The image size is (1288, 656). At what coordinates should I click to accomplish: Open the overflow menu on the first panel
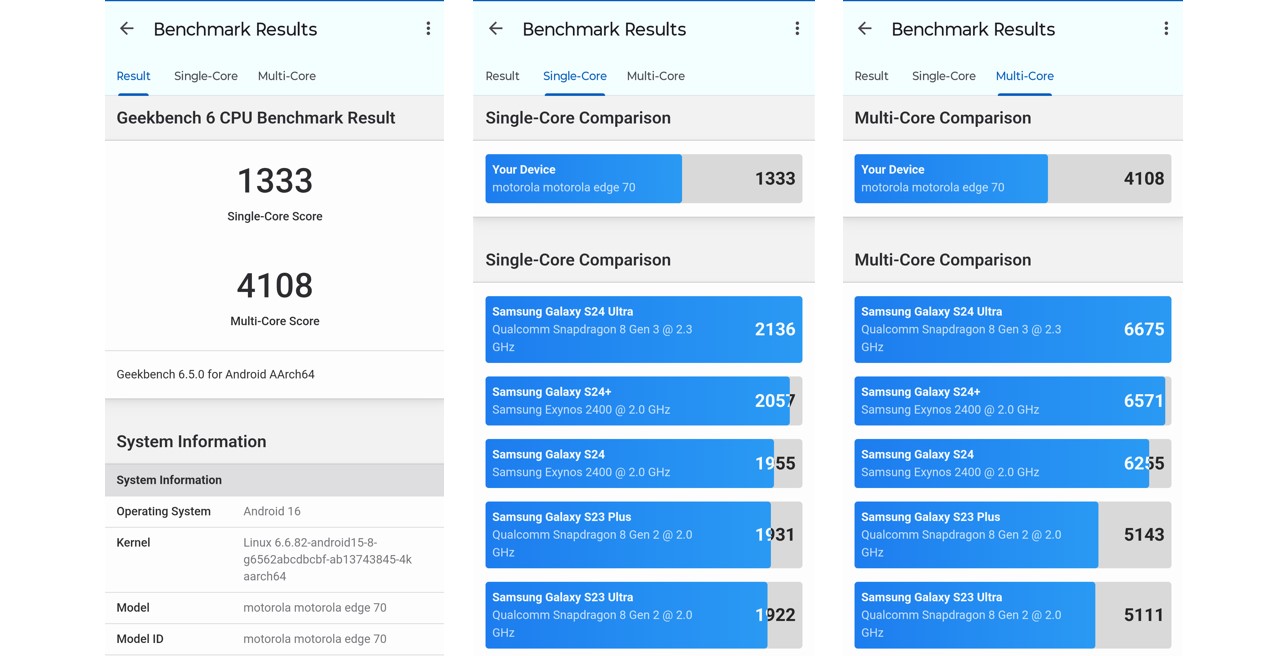click(x=428, y=29)
